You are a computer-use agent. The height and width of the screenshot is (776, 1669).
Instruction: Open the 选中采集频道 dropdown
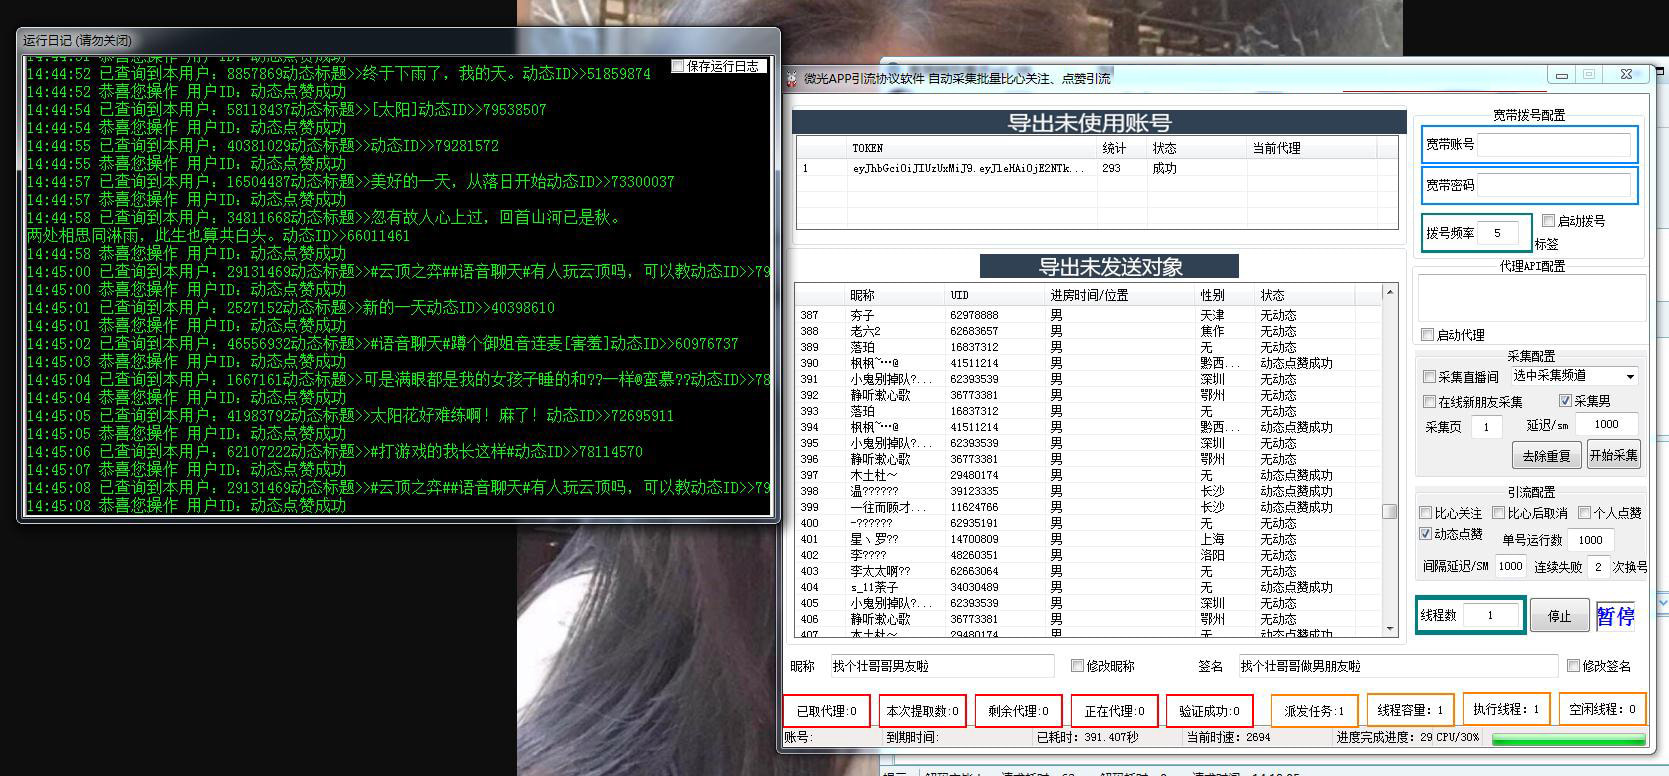[x=1629, y=377]
